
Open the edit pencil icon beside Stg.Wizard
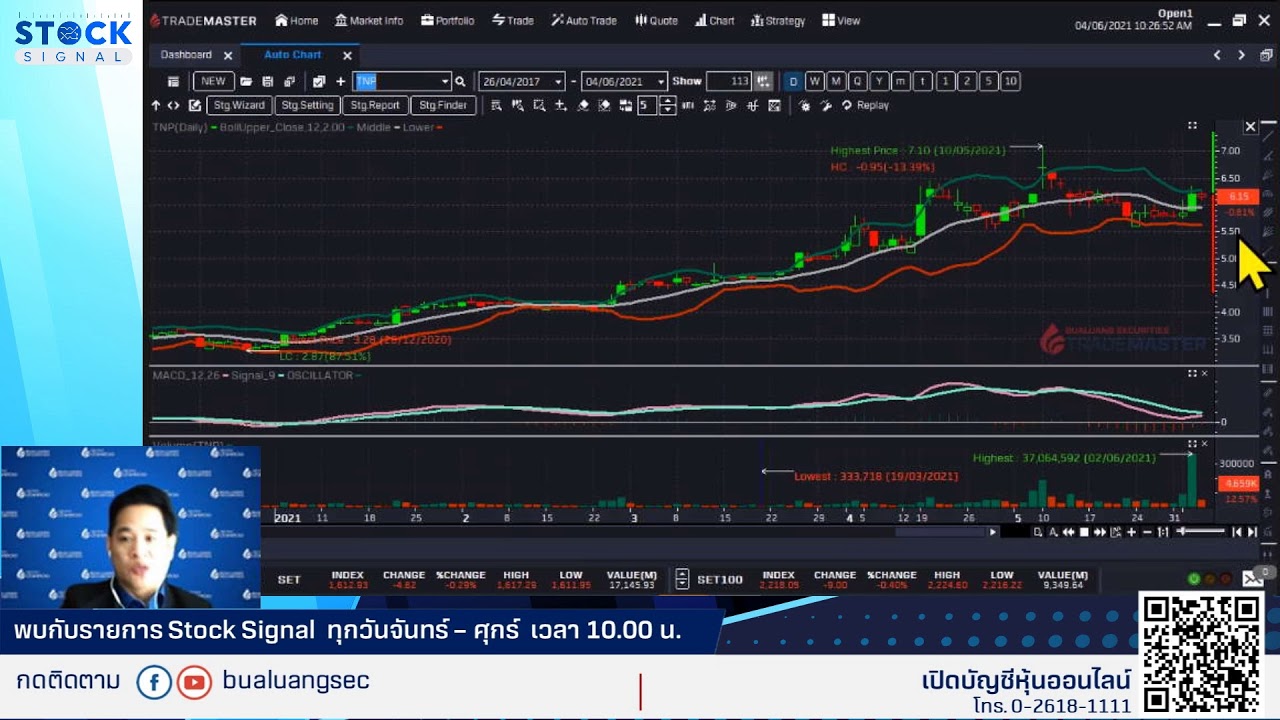[x=195, y=105]
